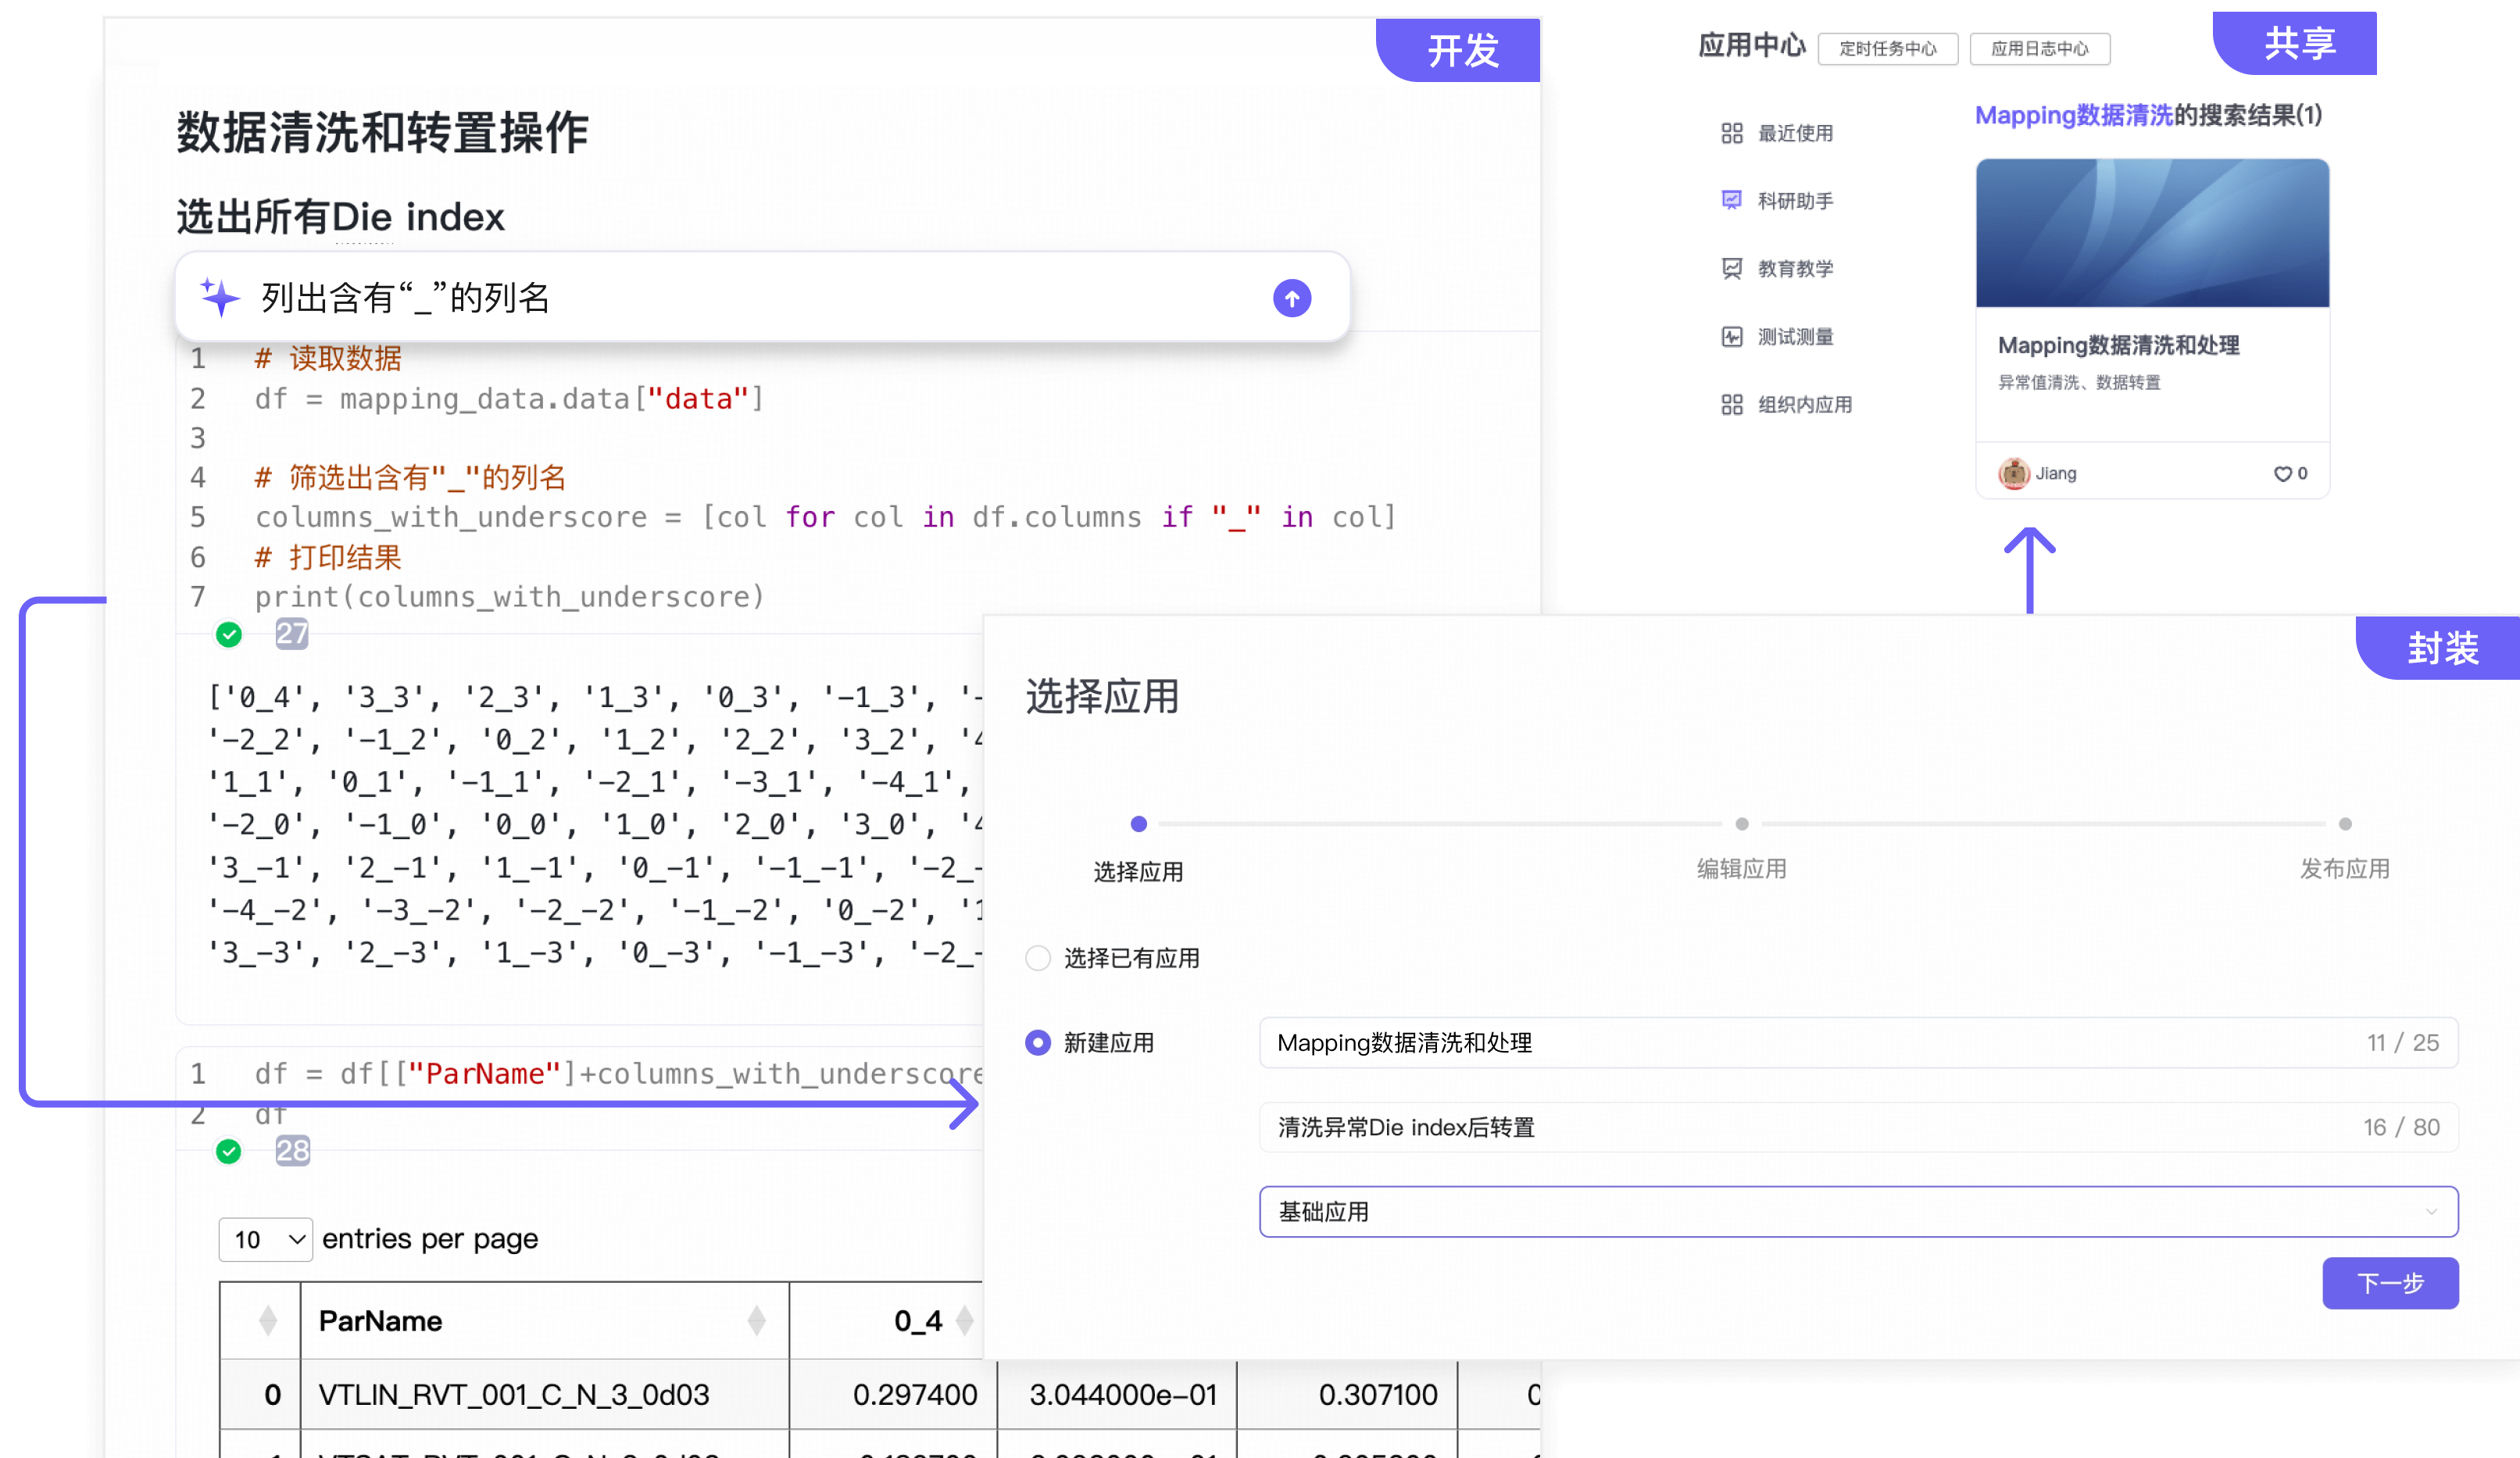Click the app description field 清洗异常Die index后转置
The image size is (2520, 1458).
[1857, 1127]
